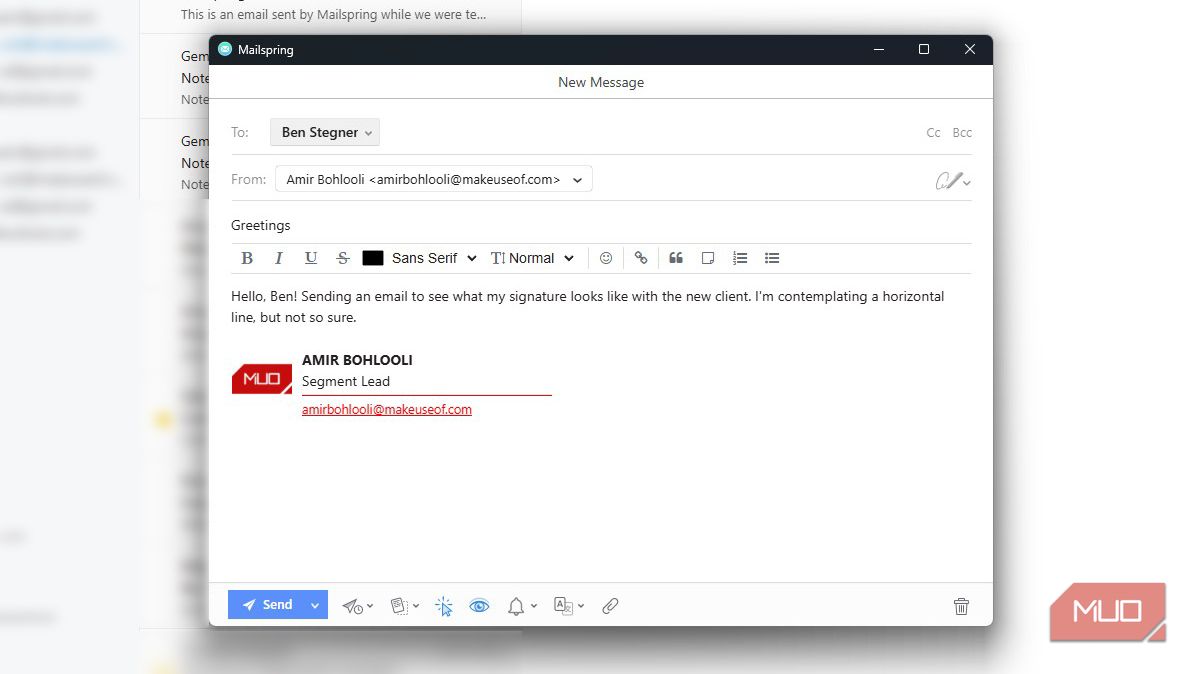The image size is (1198, 674).
Task: Click the Mailspring app icon in title bar
Action: pyautogui.click(x=225, y=49)
